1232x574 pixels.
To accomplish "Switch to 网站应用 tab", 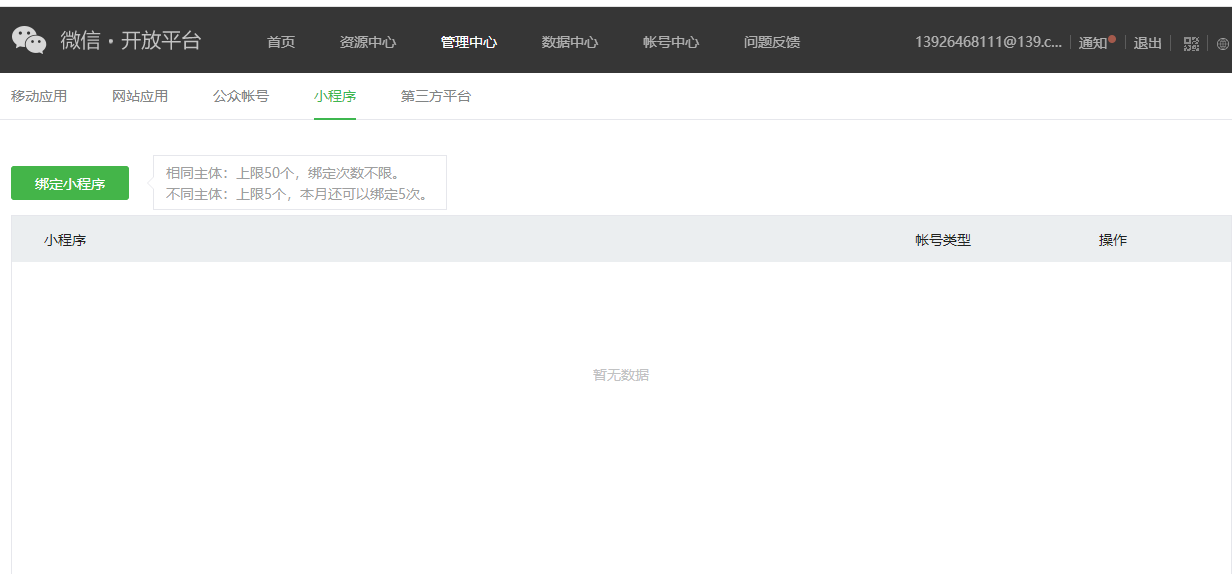I will pyautogui.click(x=140, y=96).
